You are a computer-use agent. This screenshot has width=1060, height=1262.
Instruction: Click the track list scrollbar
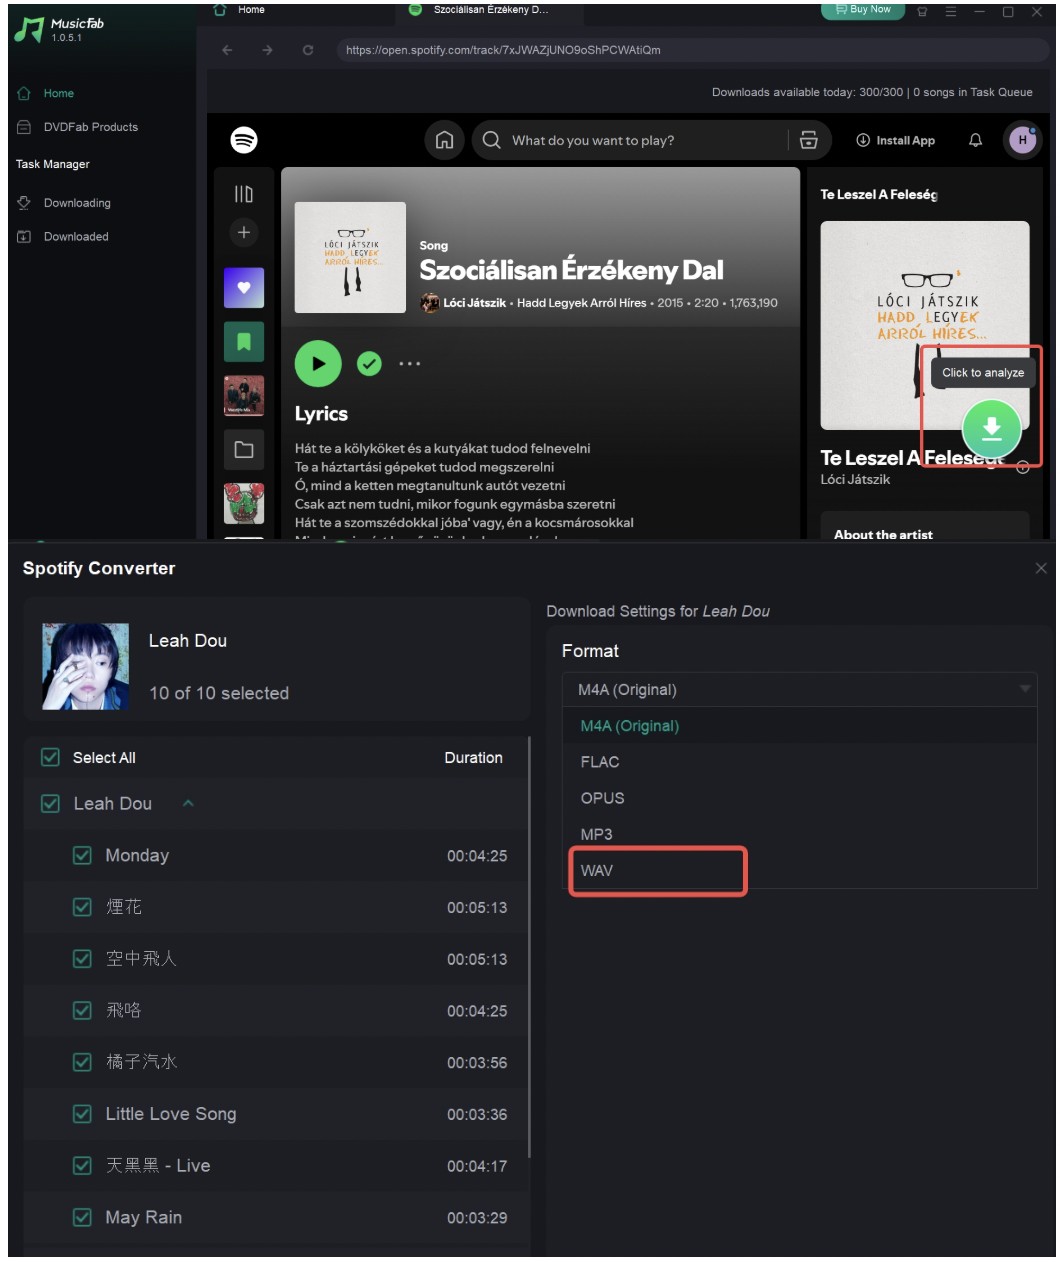528,948
